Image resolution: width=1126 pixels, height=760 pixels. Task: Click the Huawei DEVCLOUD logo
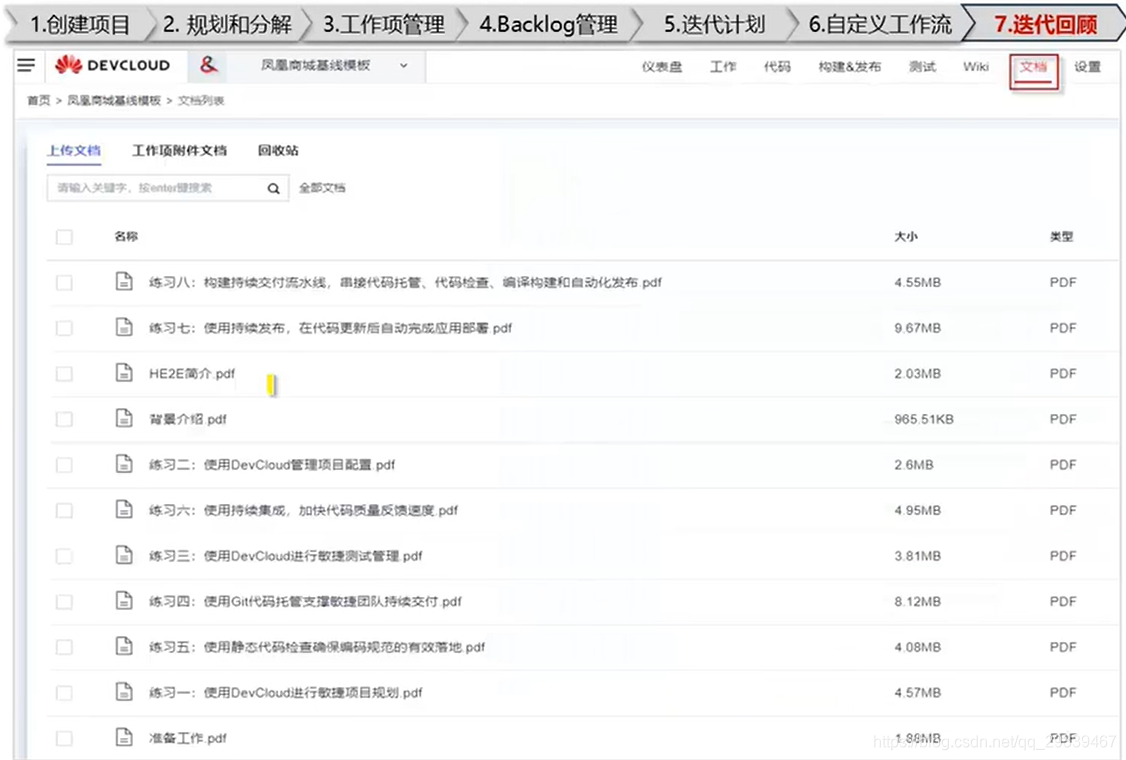coord(113,65)
